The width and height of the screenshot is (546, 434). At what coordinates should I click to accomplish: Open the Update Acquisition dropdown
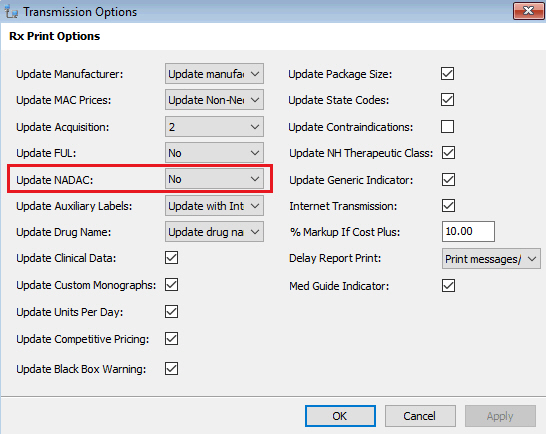(x=214, y=126)
